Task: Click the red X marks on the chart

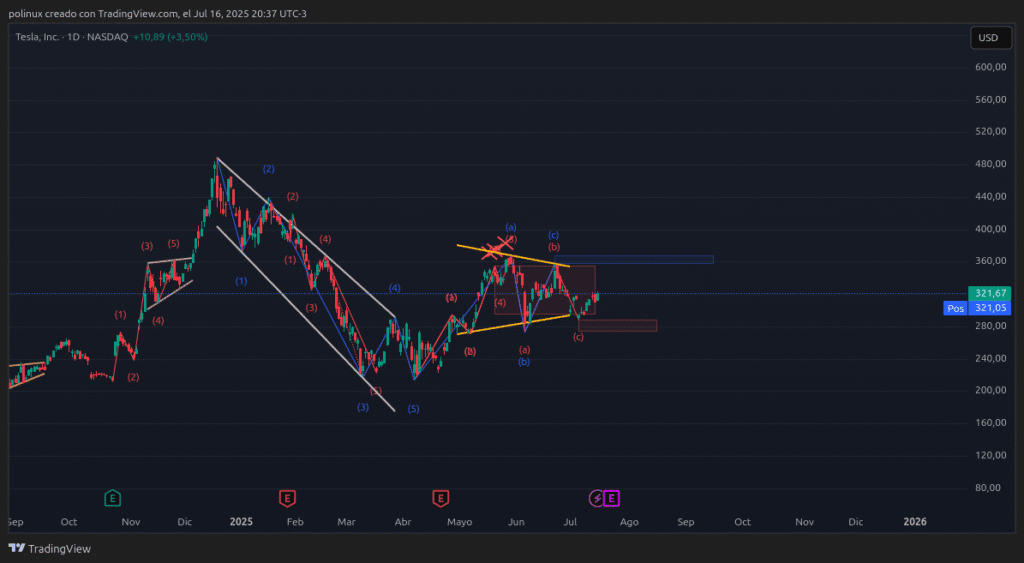Action: point(498,248)
